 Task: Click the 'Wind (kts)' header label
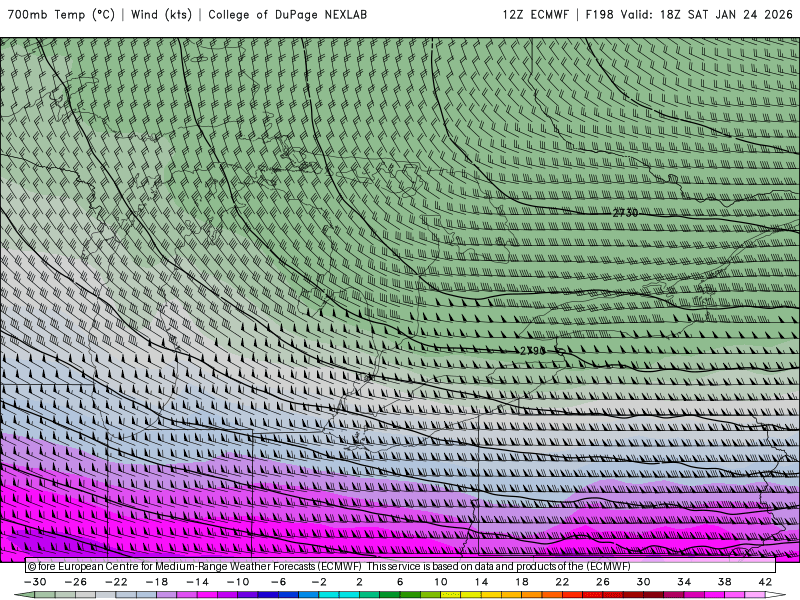pos(161,15)
